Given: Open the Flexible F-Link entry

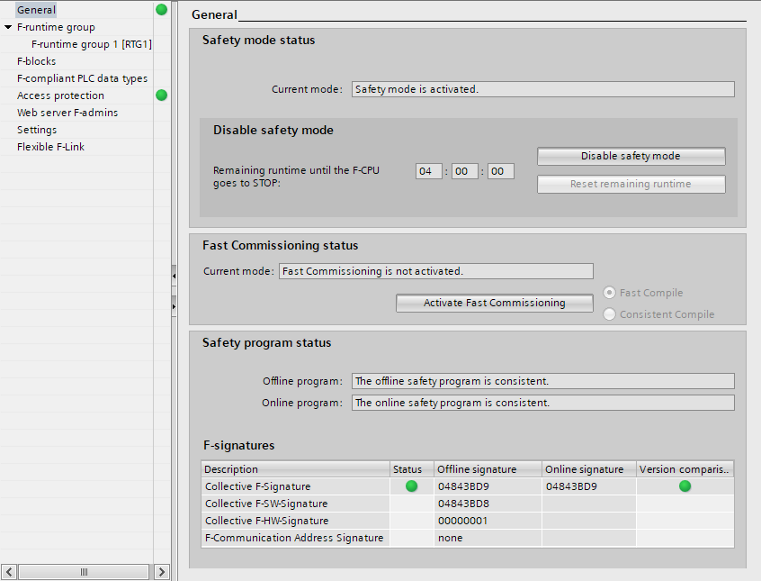Looking at the screenshot, I should point(49,147).
